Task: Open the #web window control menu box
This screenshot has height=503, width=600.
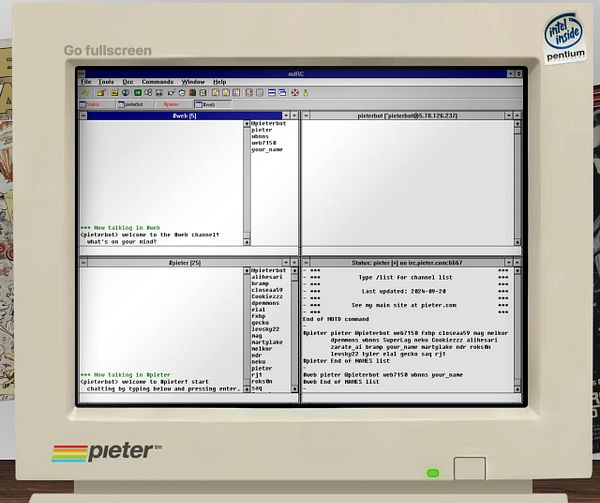Action: tap(83, 116)
